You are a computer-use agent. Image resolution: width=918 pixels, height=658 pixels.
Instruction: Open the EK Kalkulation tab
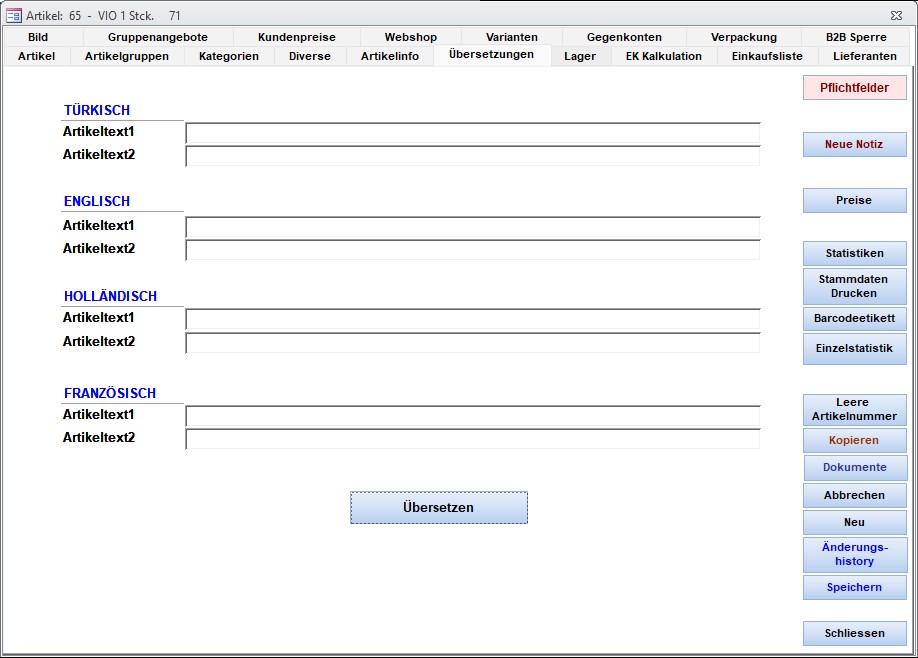pos(663,56)
